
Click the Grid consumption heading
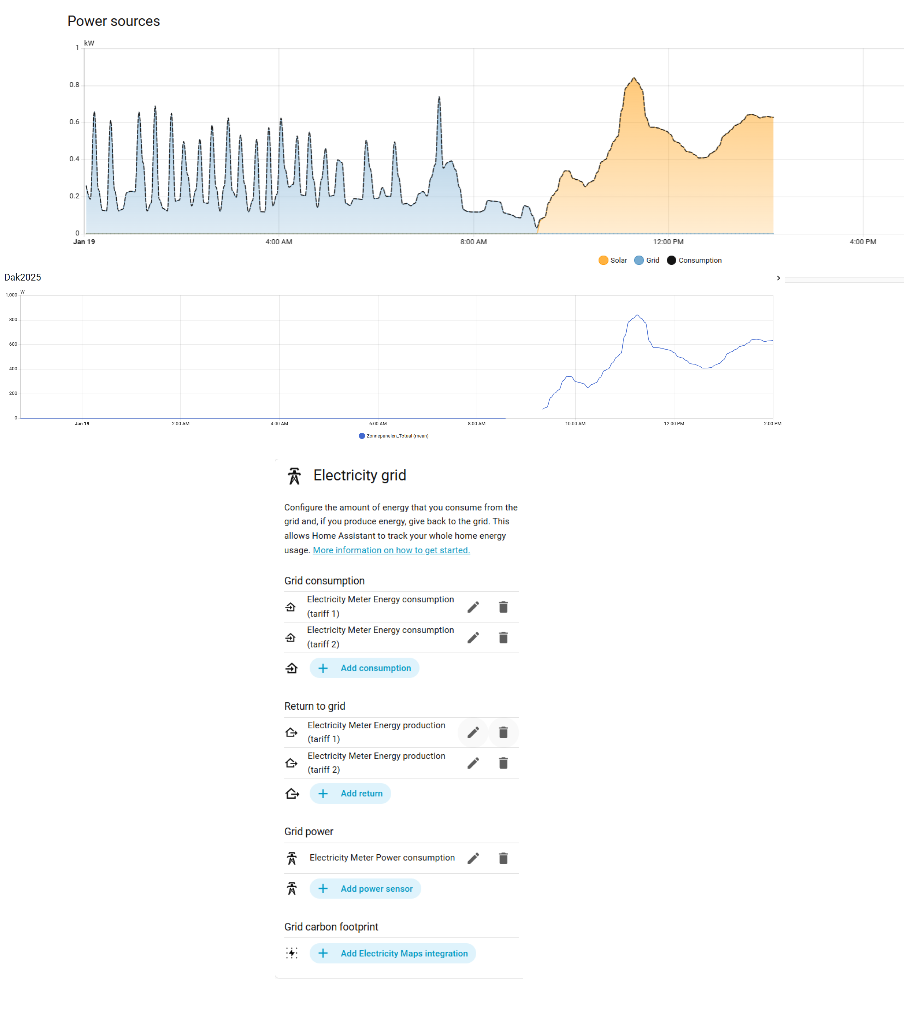[x=325, y=581]
